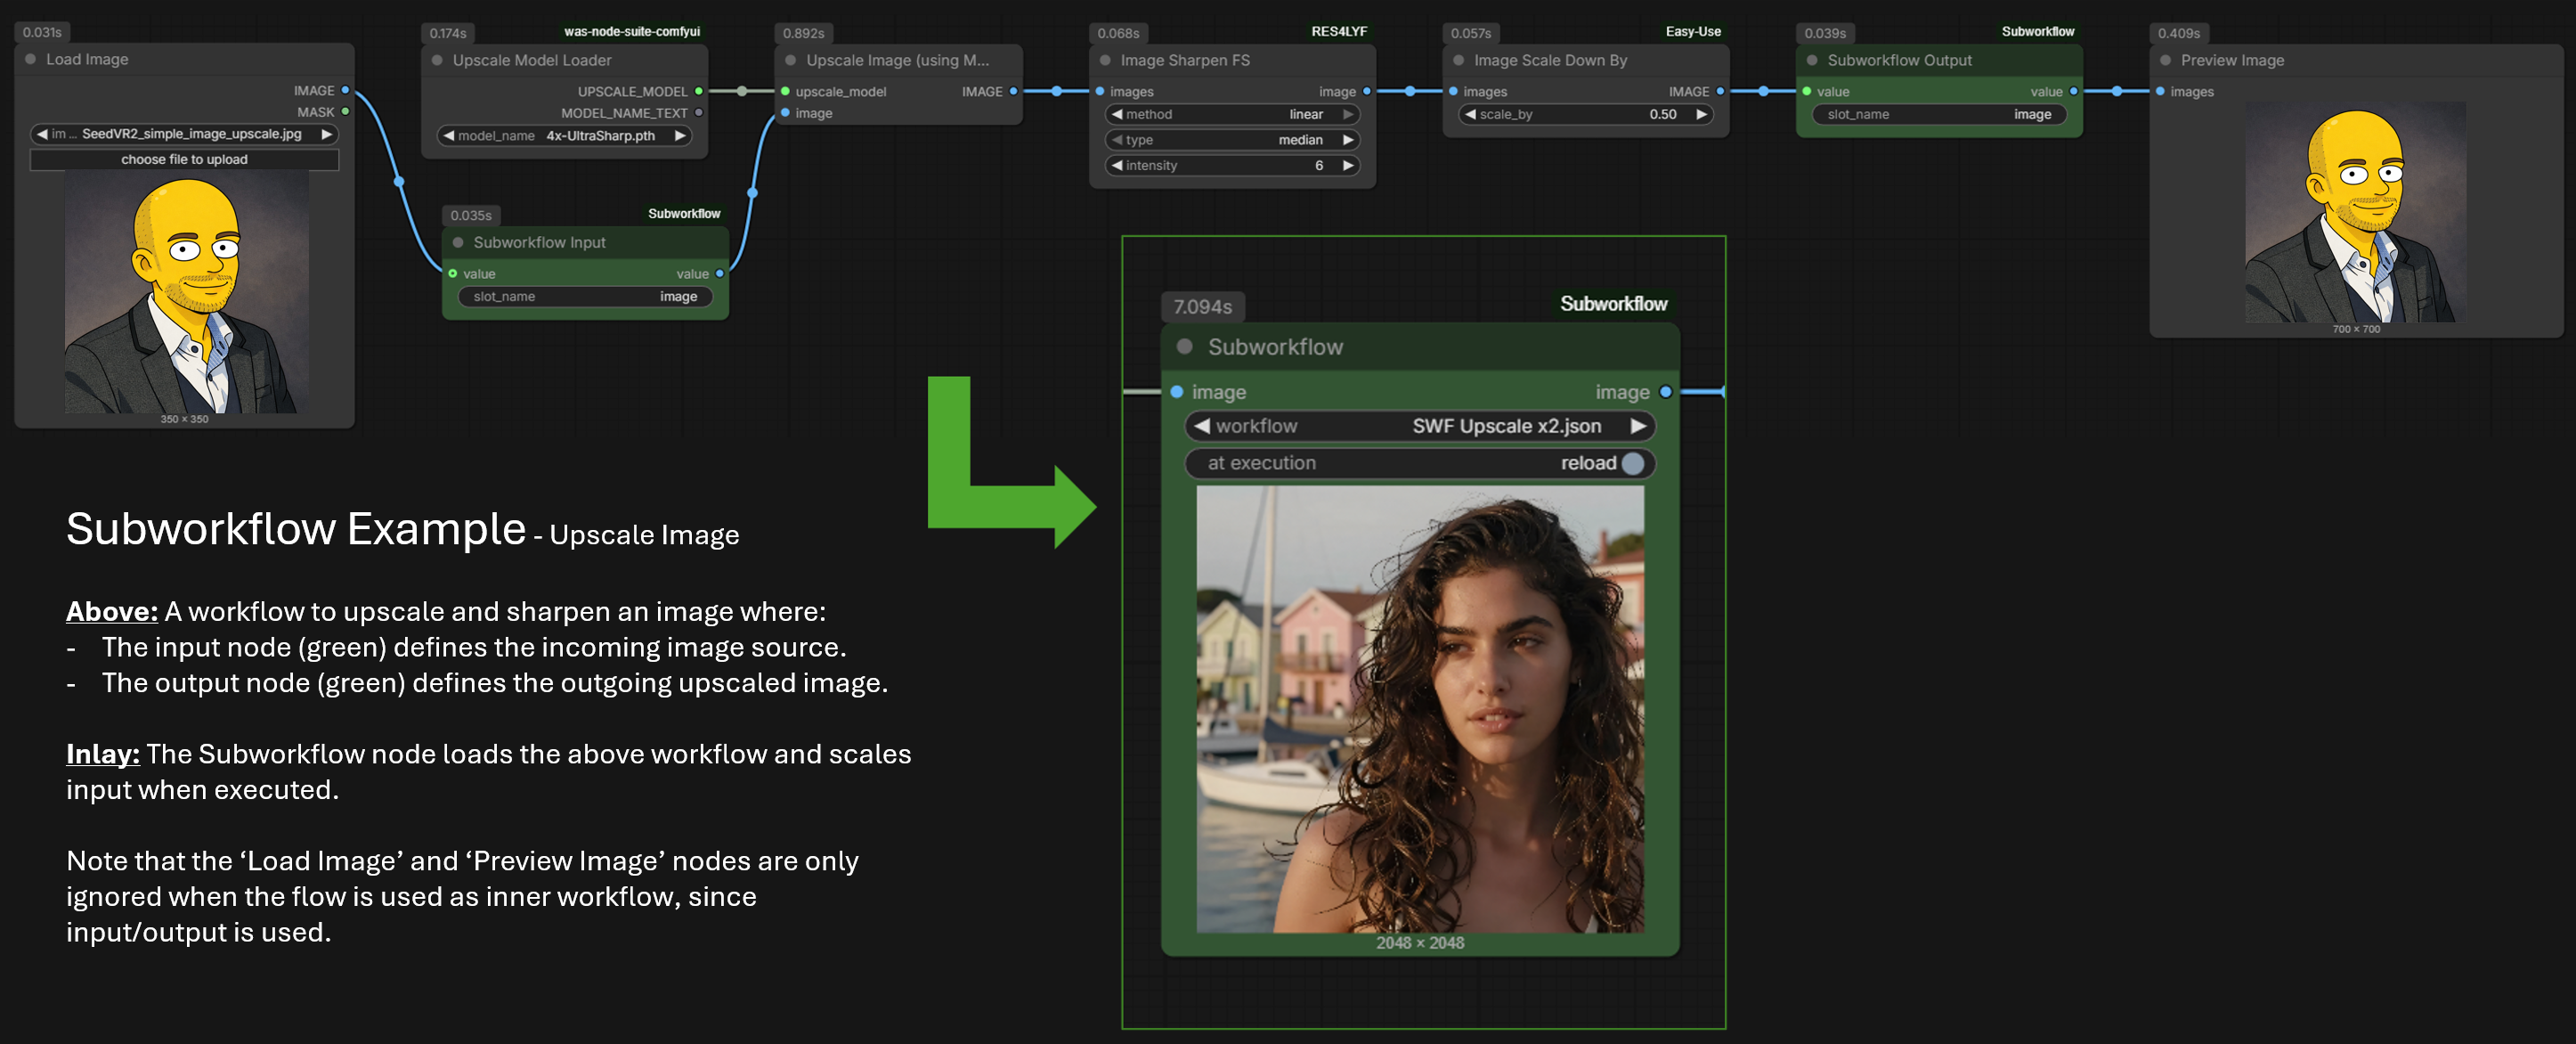Edit slot_name field in Subworkflow Input
Viewport: 2576px width, 1044px height.
(585, 296)
